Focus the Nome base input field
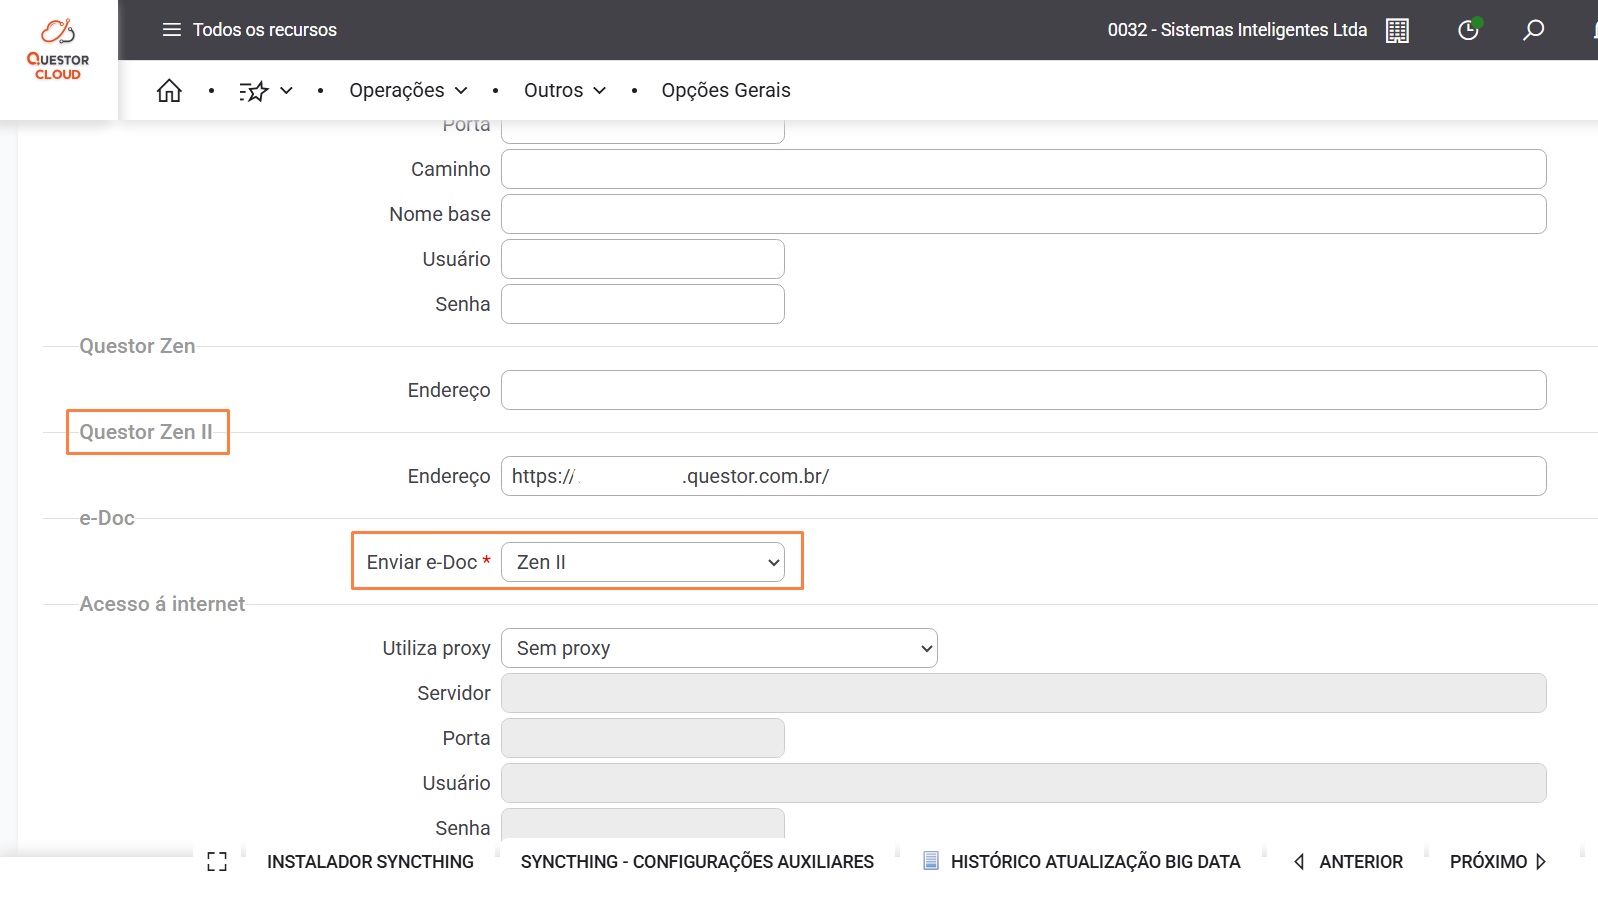The height and width of the screenshot is (917, 1598). 1023,214
